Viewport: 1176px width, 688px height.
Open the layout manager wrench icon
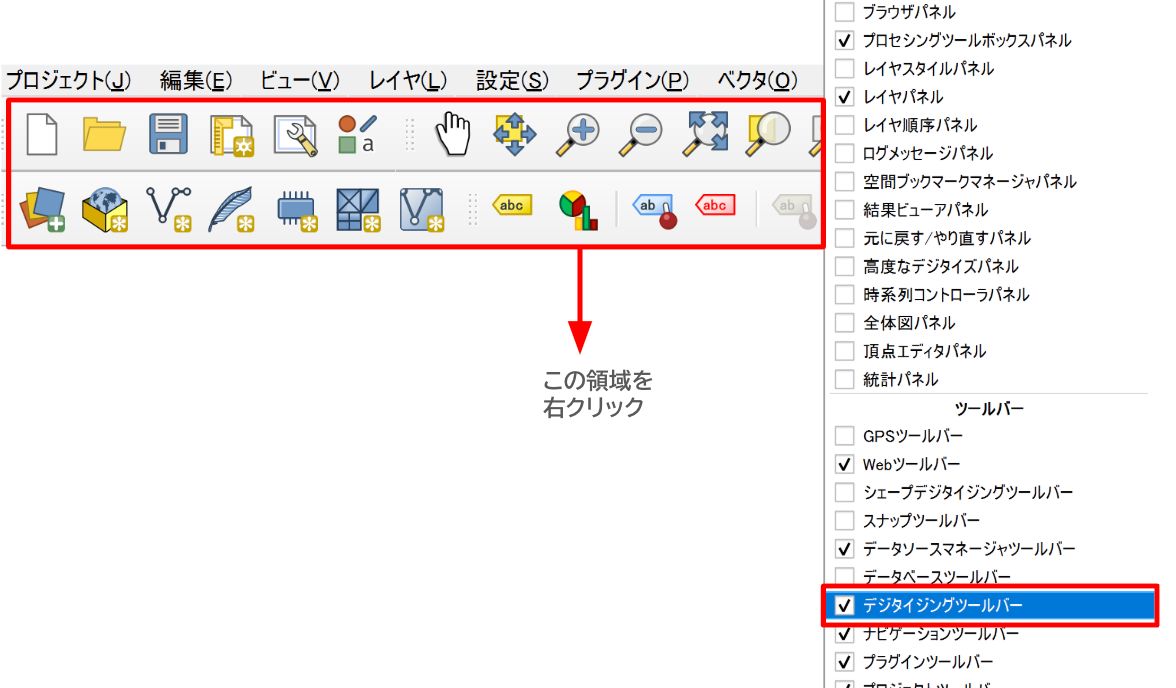click(x=296, y=135)
